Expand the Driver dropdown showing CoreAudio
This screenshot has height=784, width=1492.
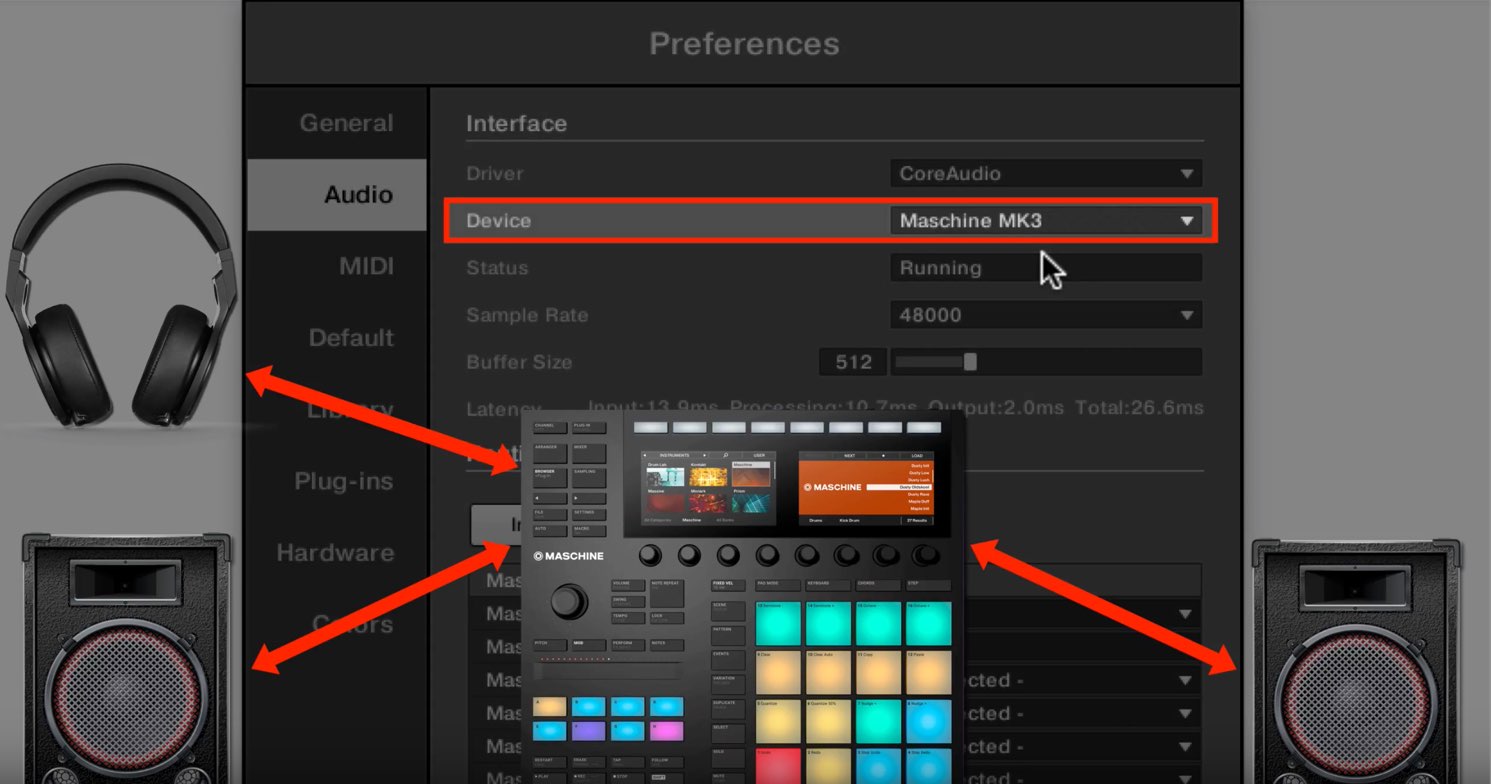point(1046,173)
